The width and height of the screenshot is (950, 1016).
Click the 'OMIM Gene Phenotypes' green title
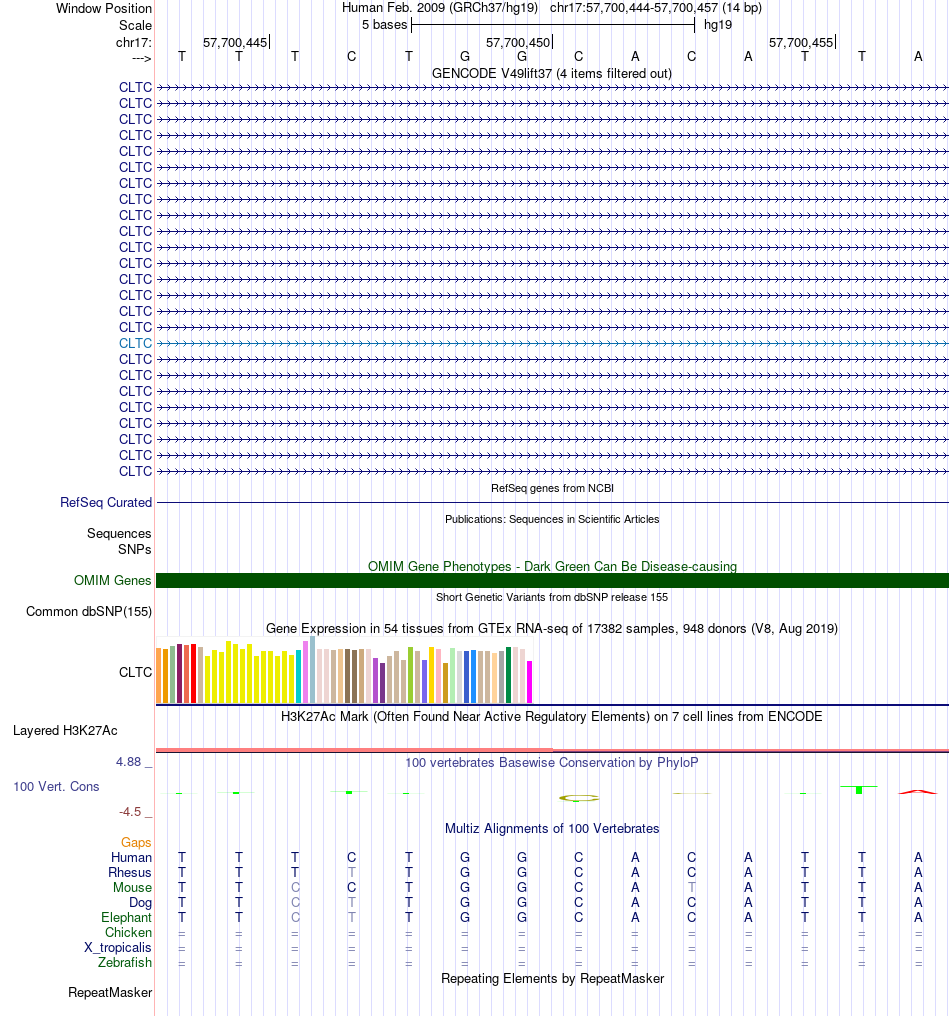552,566
